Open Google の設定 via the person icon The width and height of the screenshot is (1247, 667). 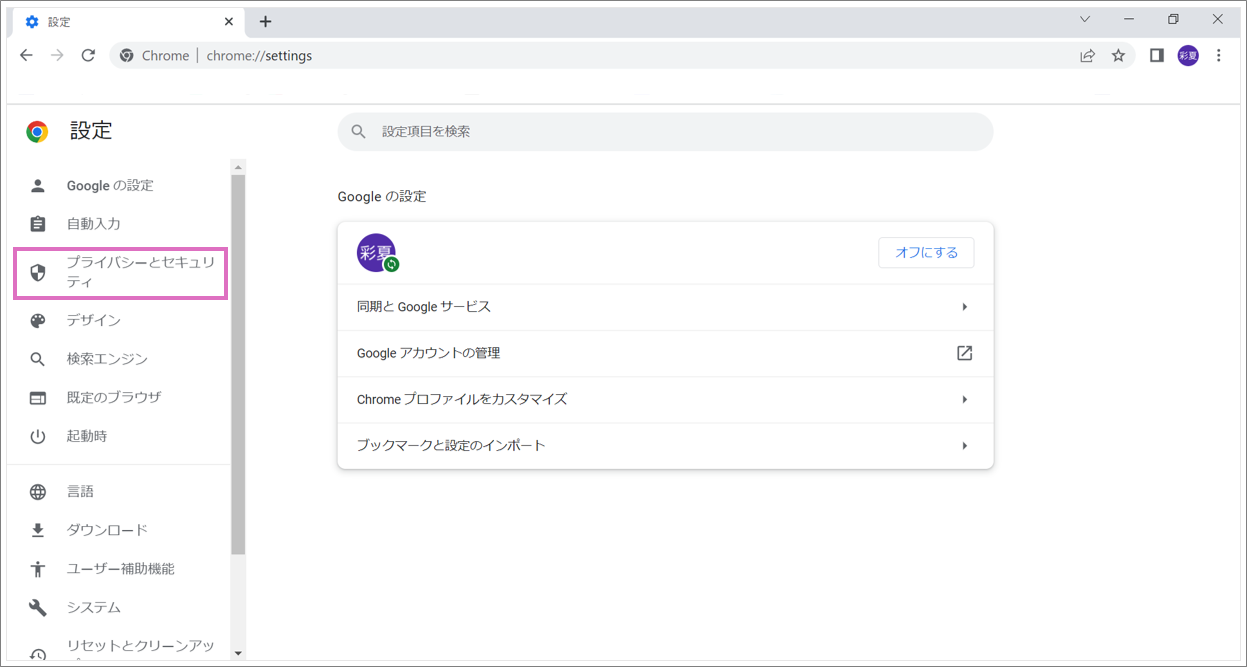(x=37, y=185)
